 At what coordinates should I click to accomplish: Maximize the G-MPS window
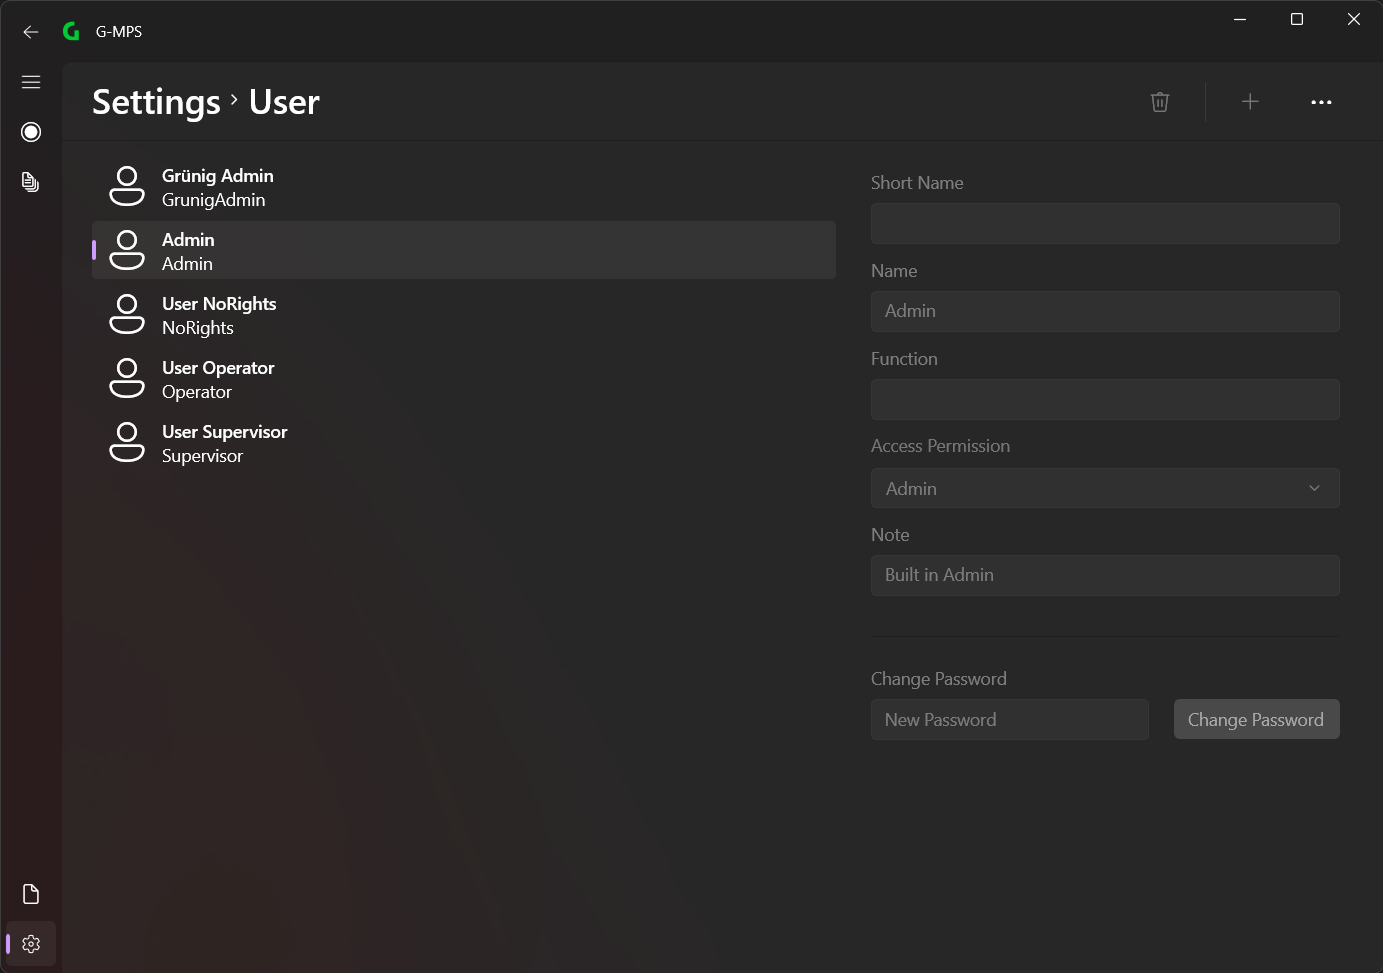coord(1297,19)
